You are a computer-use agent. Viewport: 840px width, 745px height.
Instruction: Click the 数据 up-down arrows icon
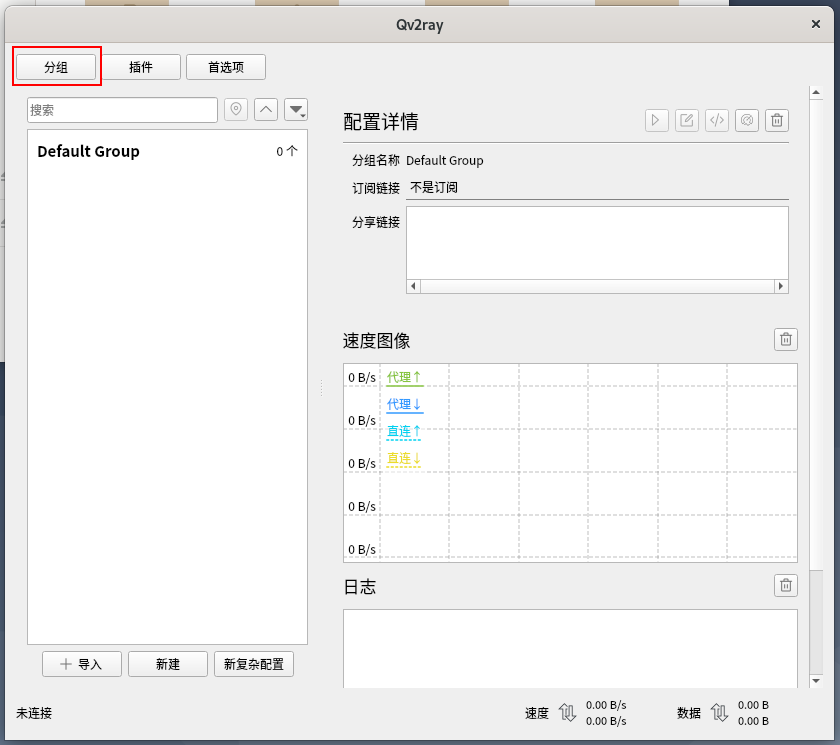719,713
